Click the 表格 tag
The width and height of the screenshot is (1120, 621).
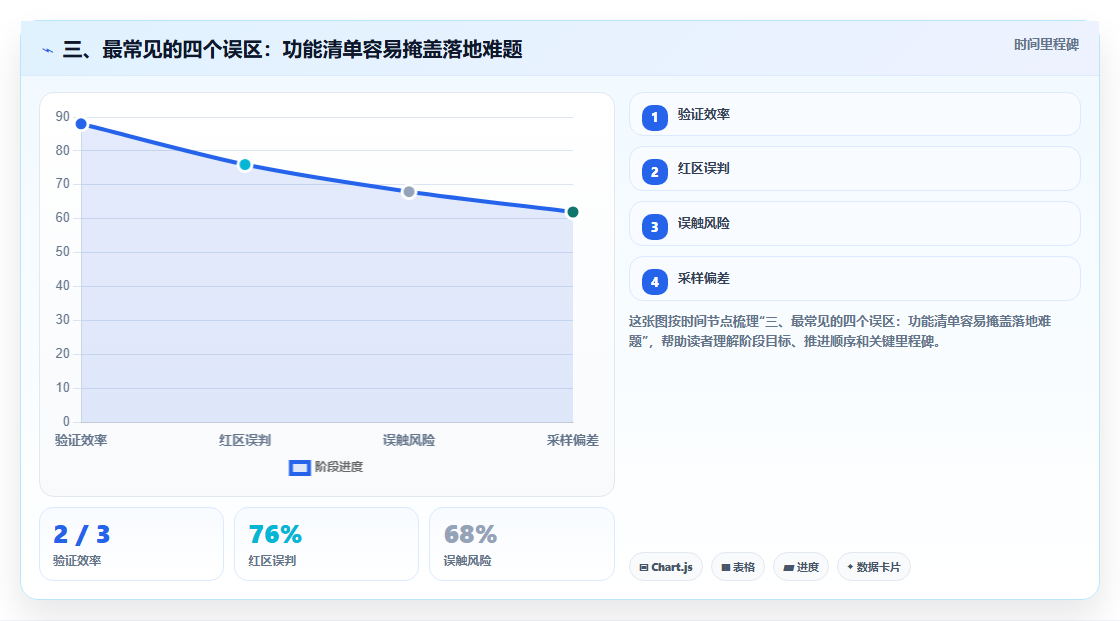(x=738, y=567)
